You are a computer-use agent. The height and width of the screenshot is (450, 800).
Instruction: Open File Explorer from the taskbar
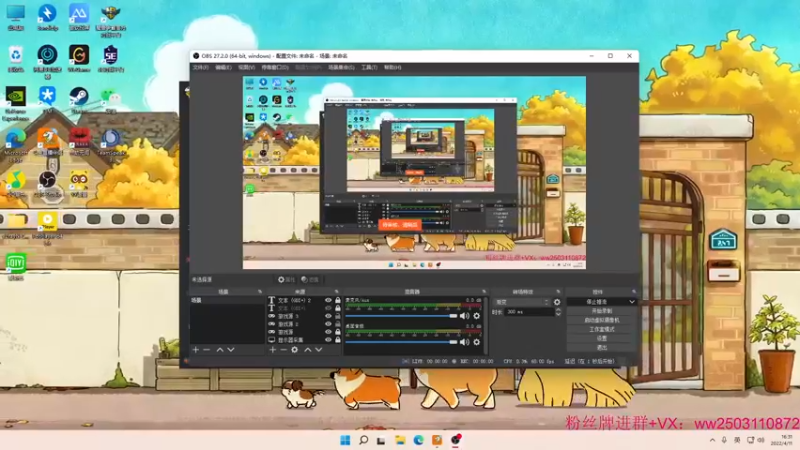pos(400,440)
